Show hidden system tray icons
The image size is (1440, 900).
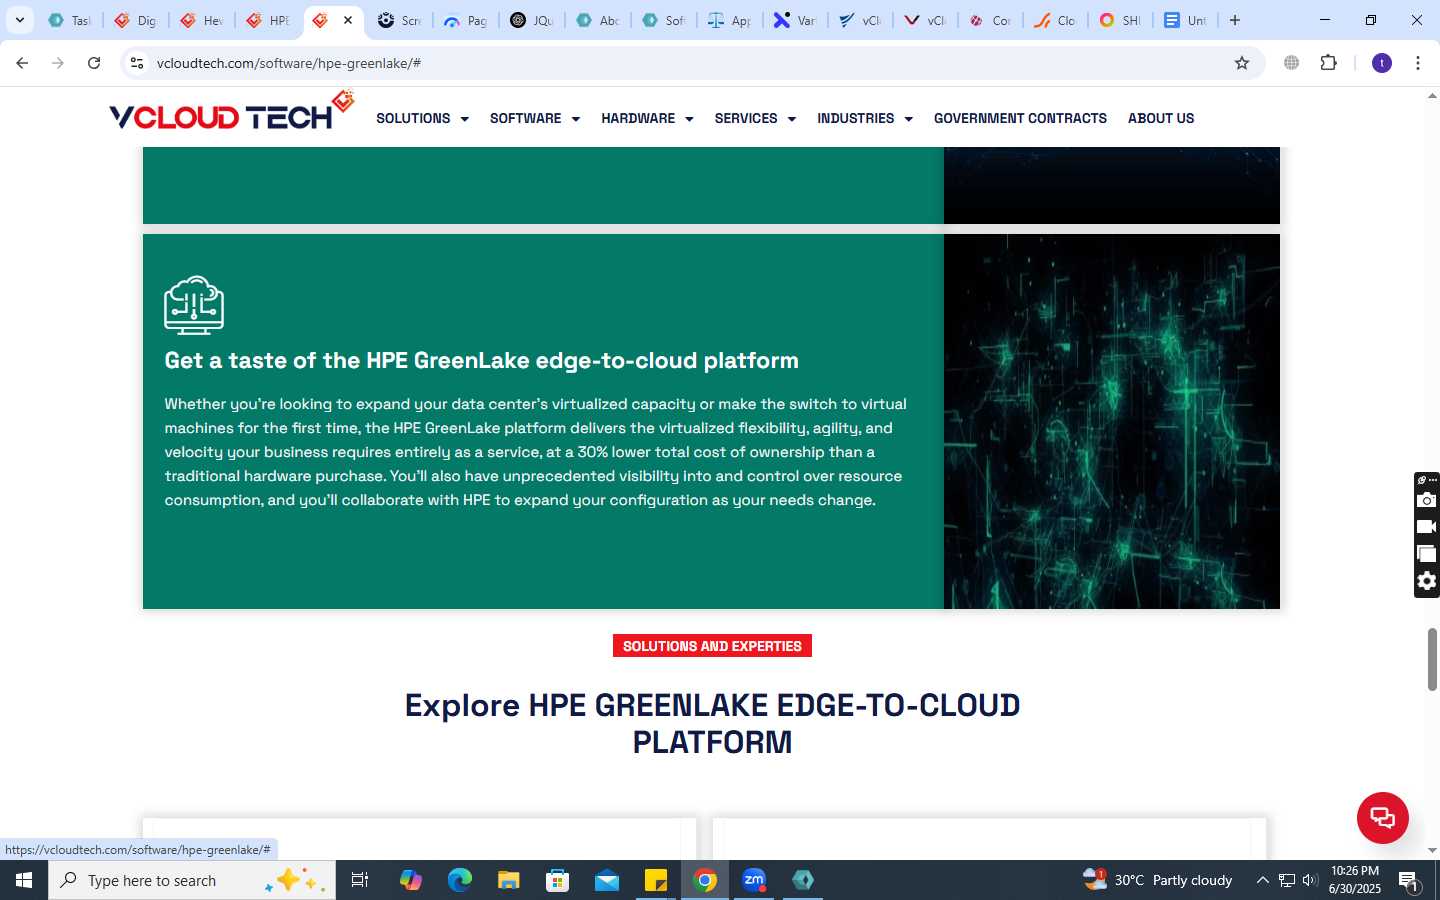pos(1262,880)
